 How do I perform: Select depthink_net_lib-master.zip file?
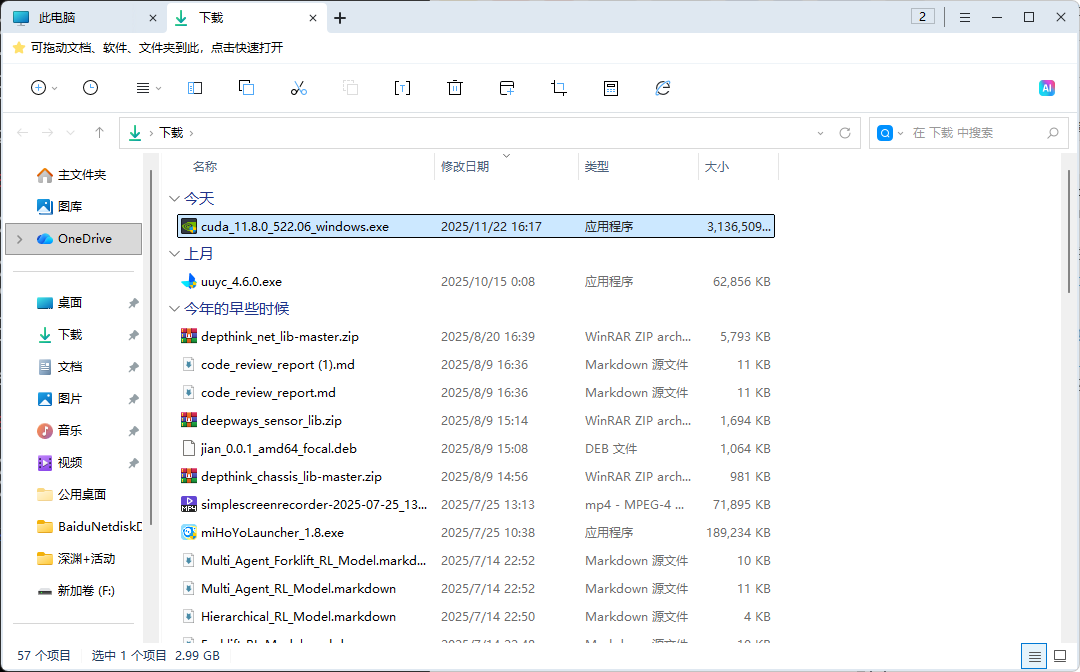pyautogui.click(x=476, y=337)
